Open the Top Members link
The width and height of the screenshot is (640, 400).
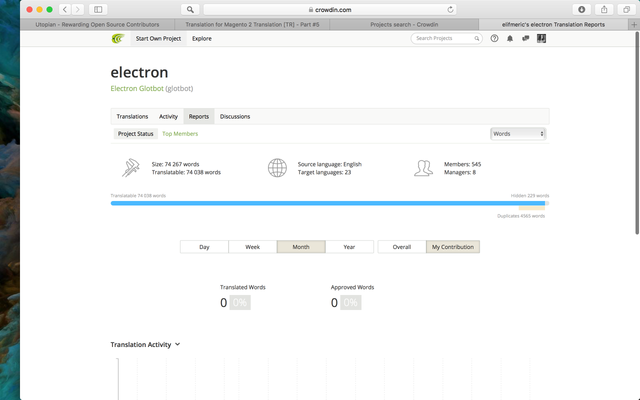[180, 133]
